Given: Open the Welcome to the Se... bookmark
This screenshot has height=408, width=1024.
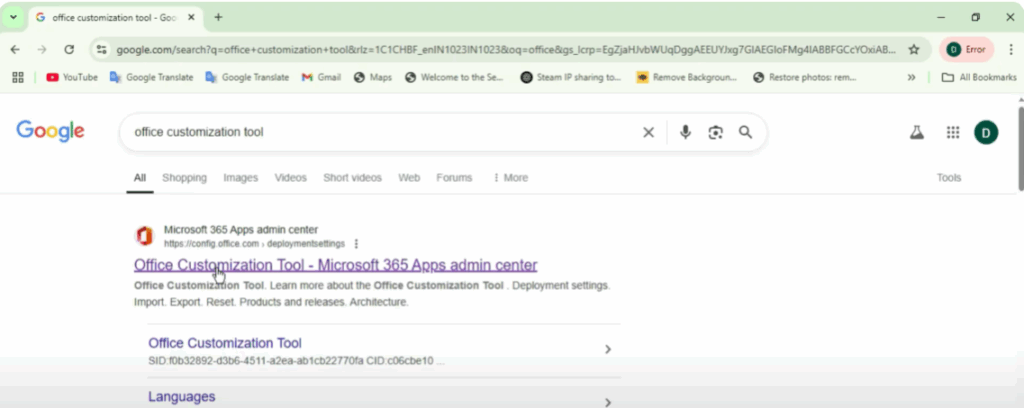Looking at the screenshot, I should (x=455, y=77).
